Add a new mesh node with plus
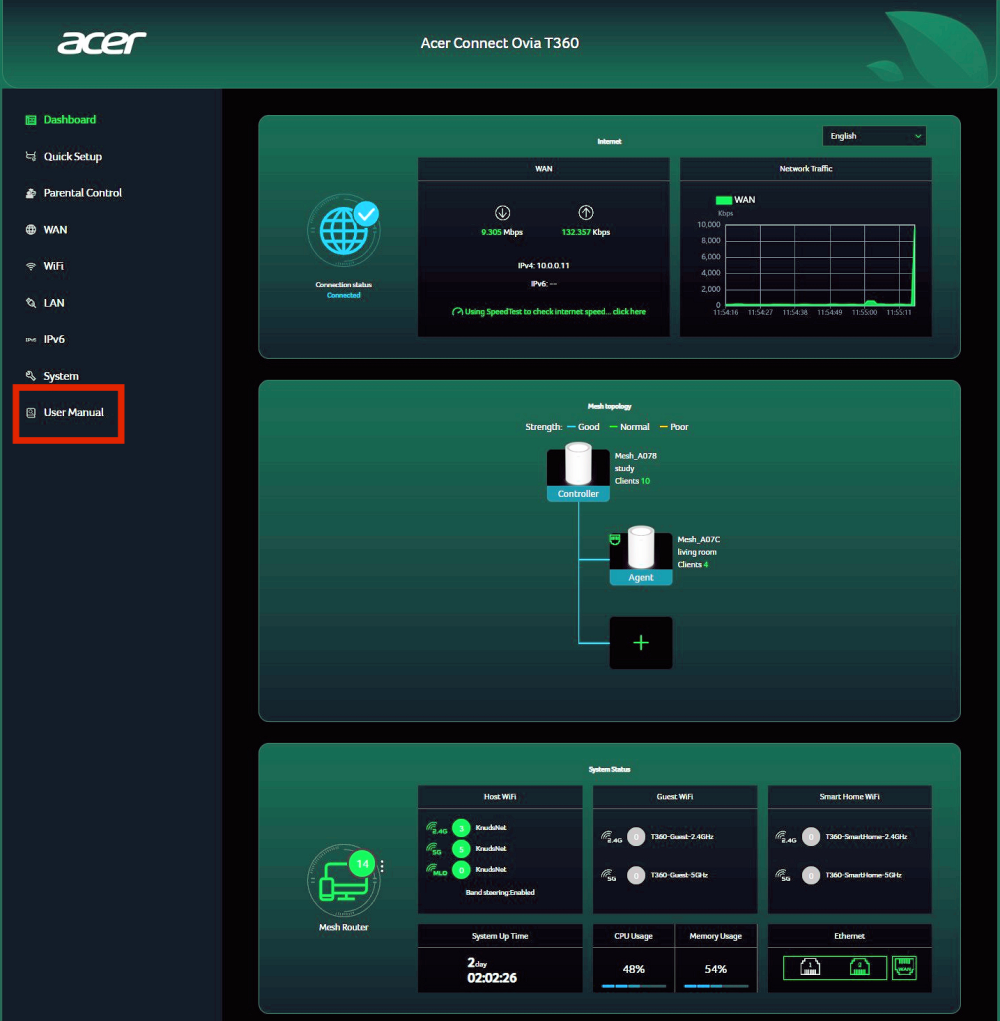This screenshot has width=1000, height=1021. tap(641, 643)
